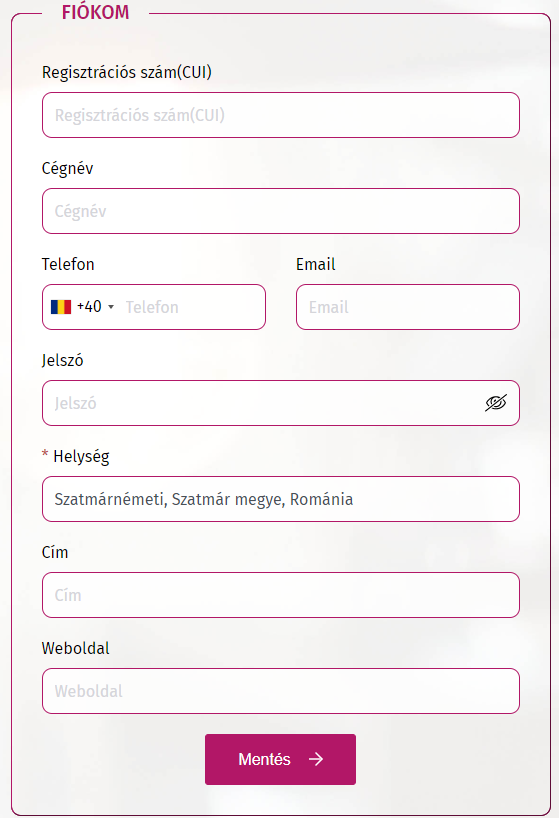Screen dimensions: 559x818
Task: Save the form with Mentés button
Action: tap(281, 759)
